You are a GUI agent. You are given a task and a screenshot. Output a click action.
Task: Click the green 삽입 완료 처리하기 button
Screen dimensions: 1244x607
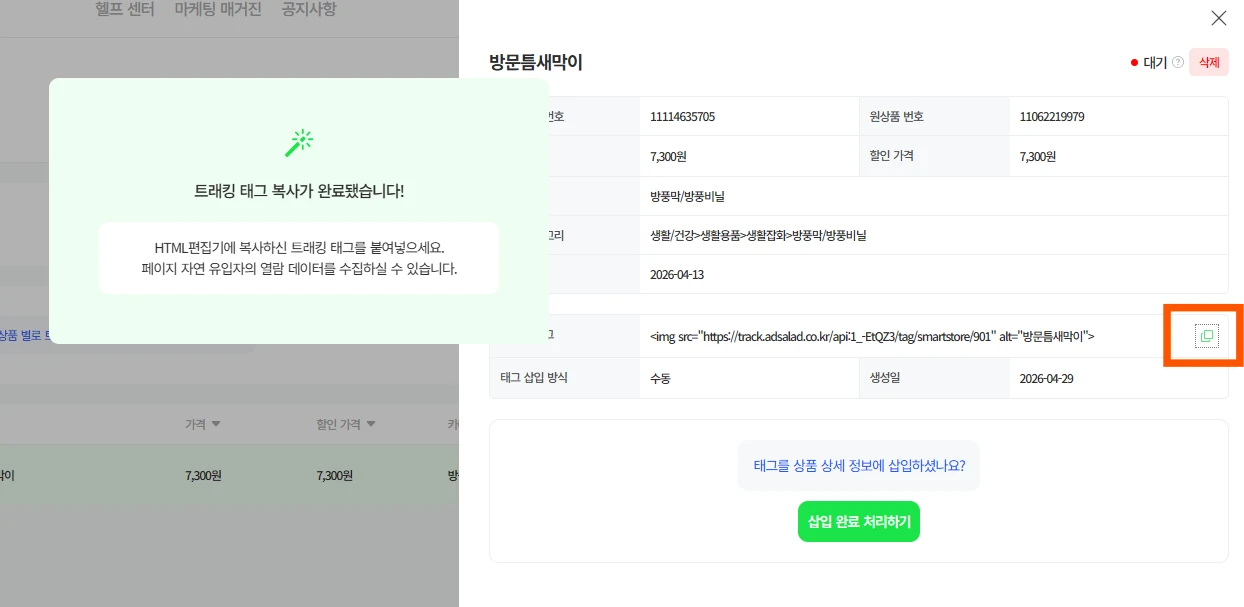click(858, 522)
